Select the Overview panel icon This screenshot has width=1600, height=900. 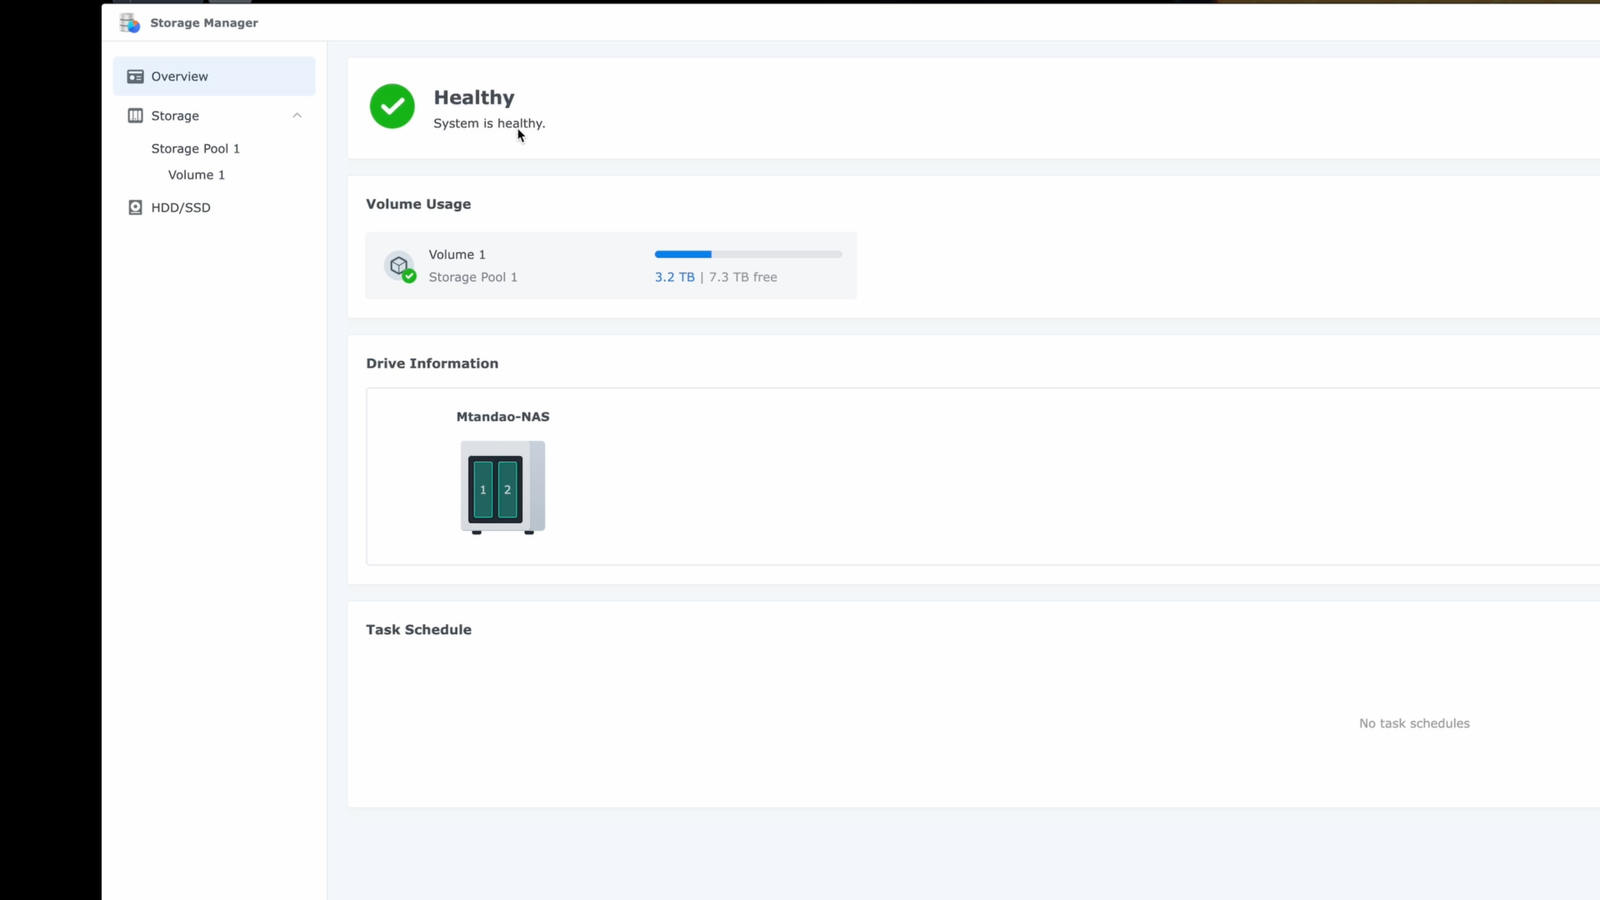(x=135, y=76)
